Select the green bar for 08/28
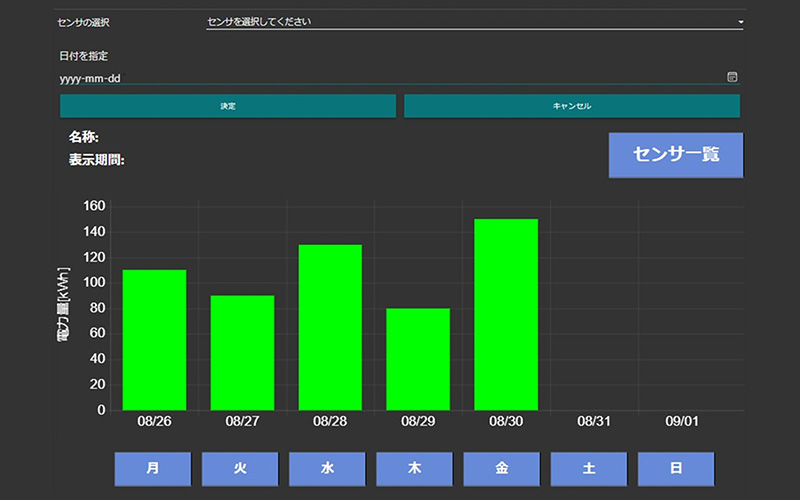The height and width of the screenshot is (500, 800). (x=330, y=327)
